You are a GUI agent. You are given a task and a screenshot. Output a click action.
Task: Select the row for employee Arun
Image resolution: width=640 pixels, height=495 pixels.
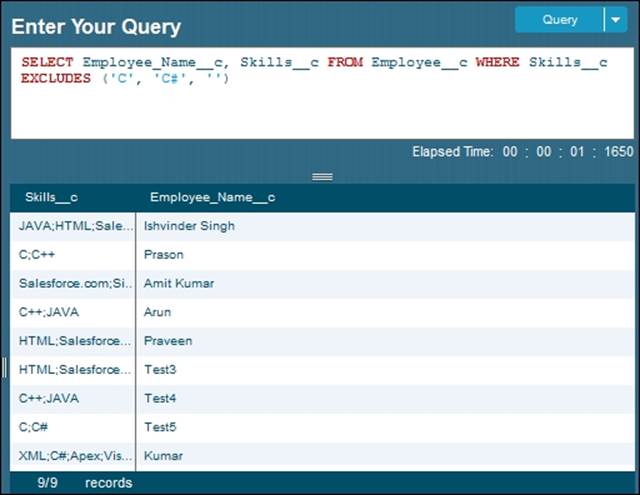click(158, 312)
